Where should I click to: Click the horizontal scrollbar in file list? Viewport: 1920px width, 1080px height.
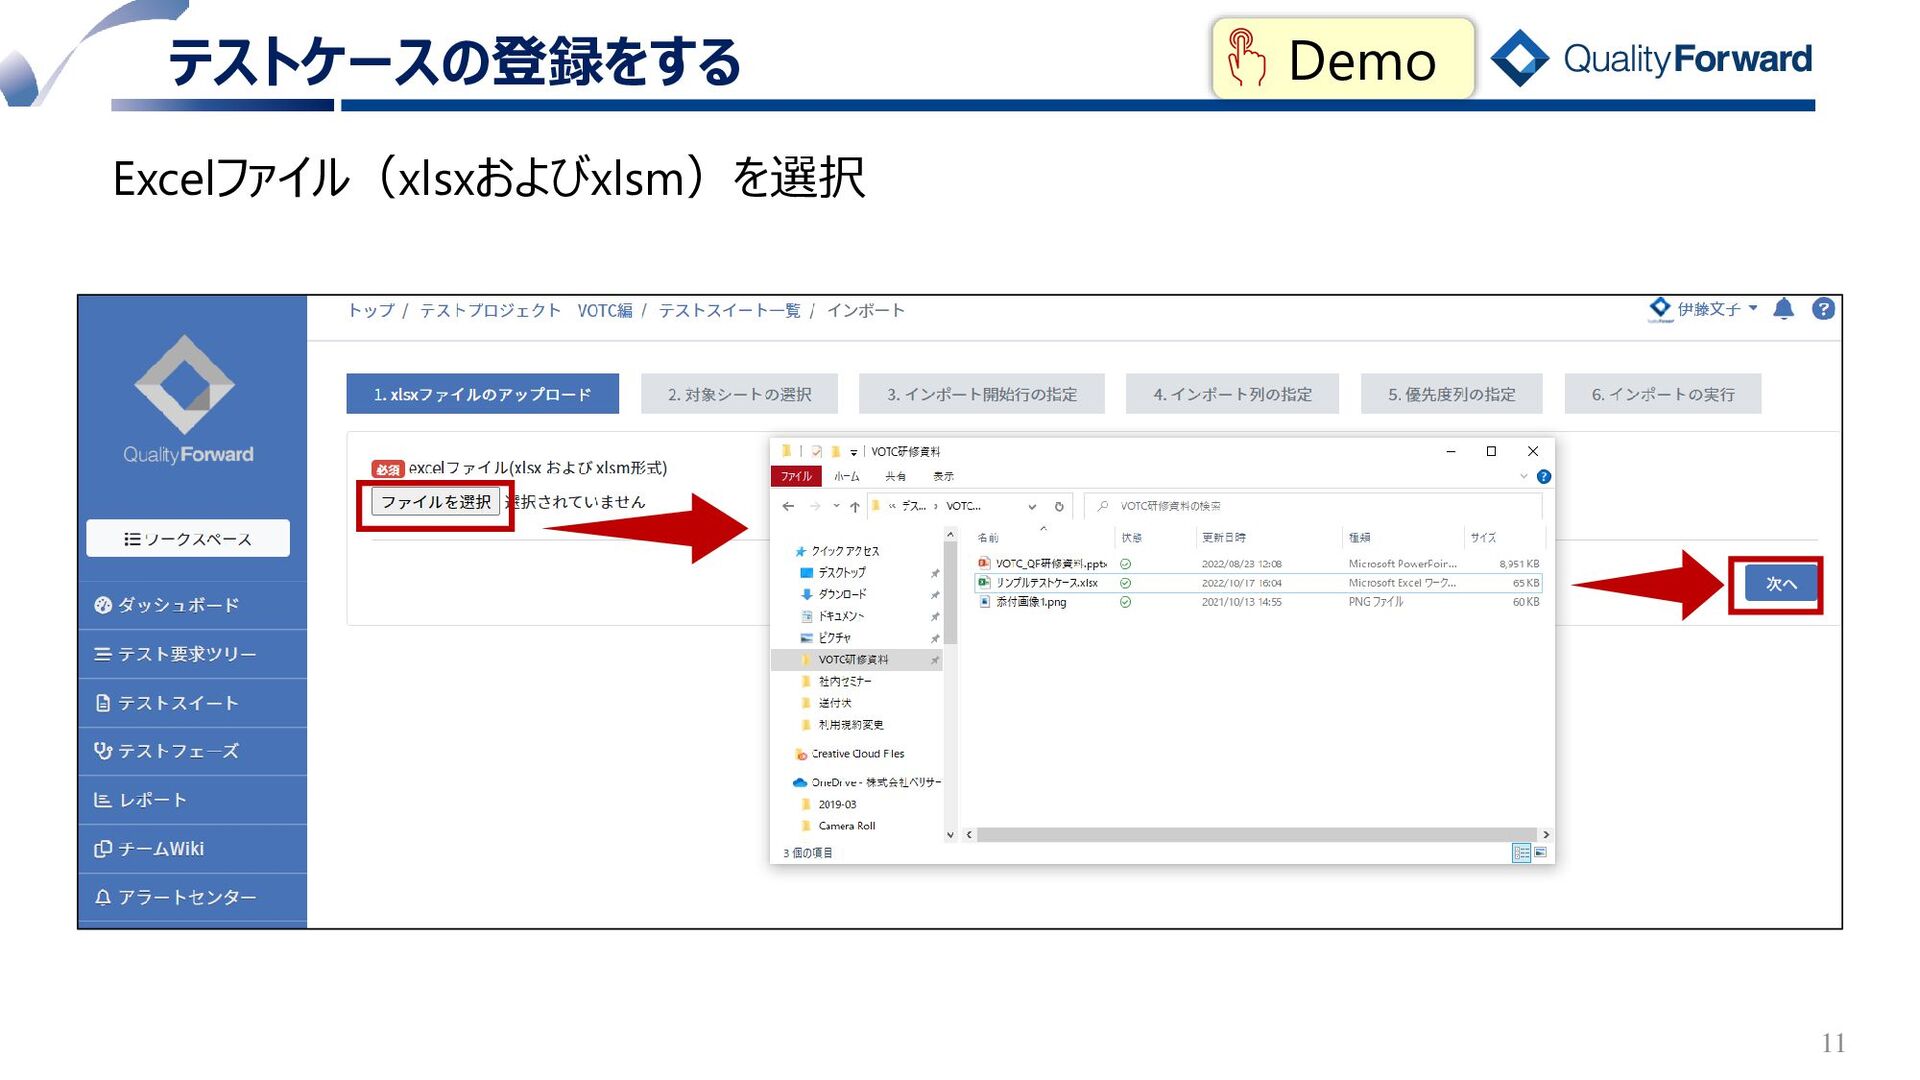[1255, 834]
